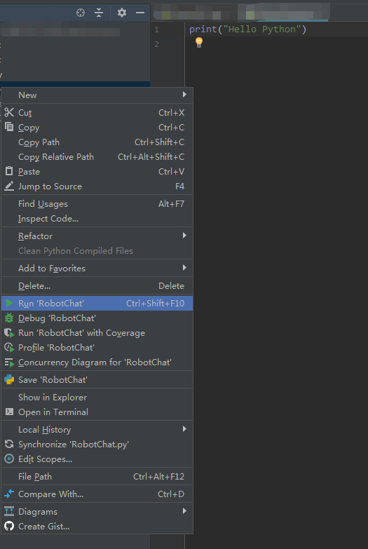
Task: Click the collapse all icon in project toolbar
Action: (x=99, y=13)
